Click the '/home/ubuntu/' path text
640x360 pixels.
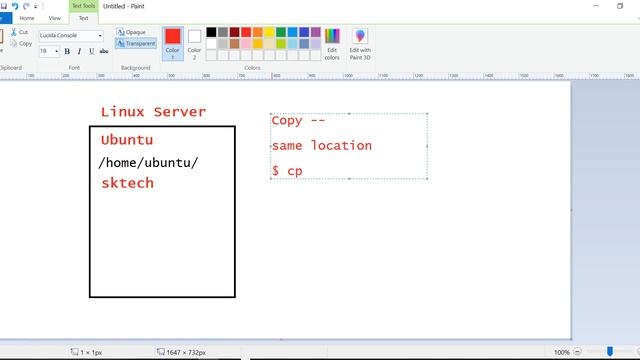tap(148, 162)
